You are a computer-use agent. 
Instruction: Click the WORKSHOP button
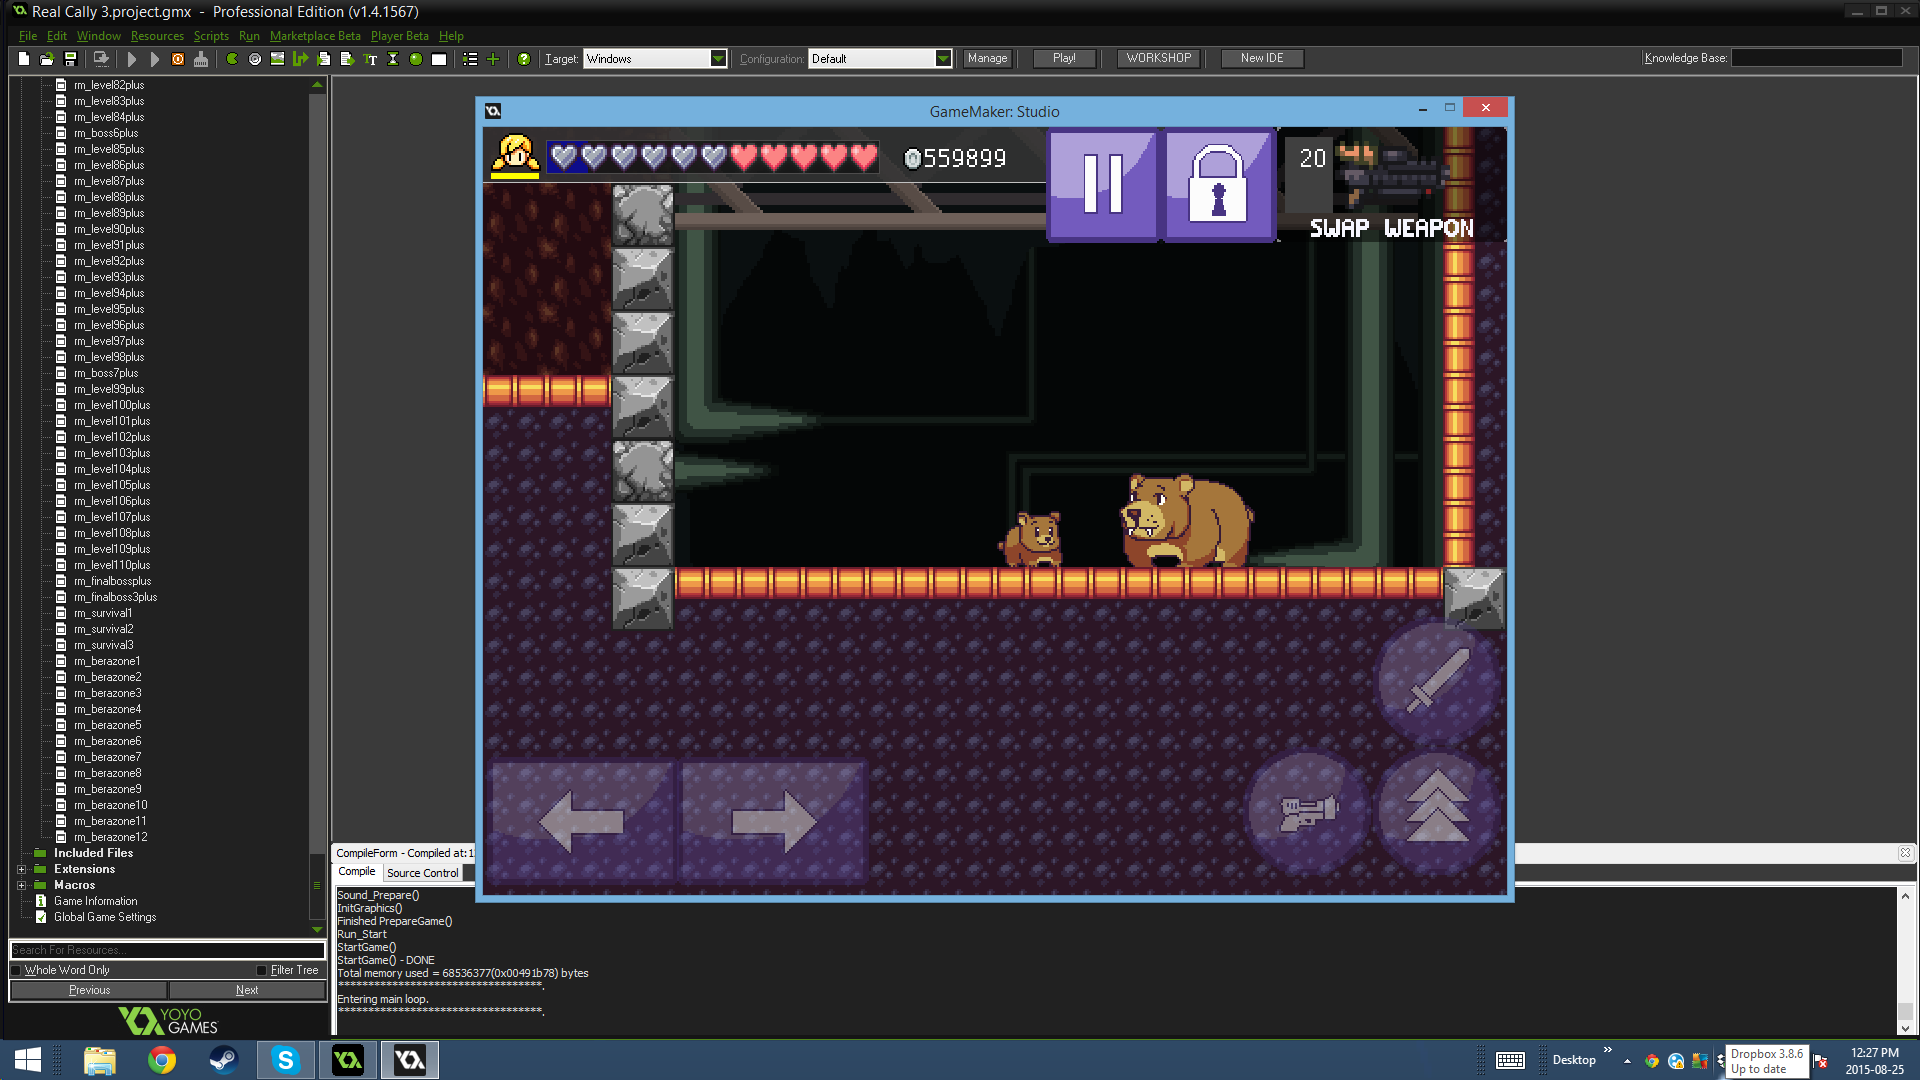point(1158,58)
